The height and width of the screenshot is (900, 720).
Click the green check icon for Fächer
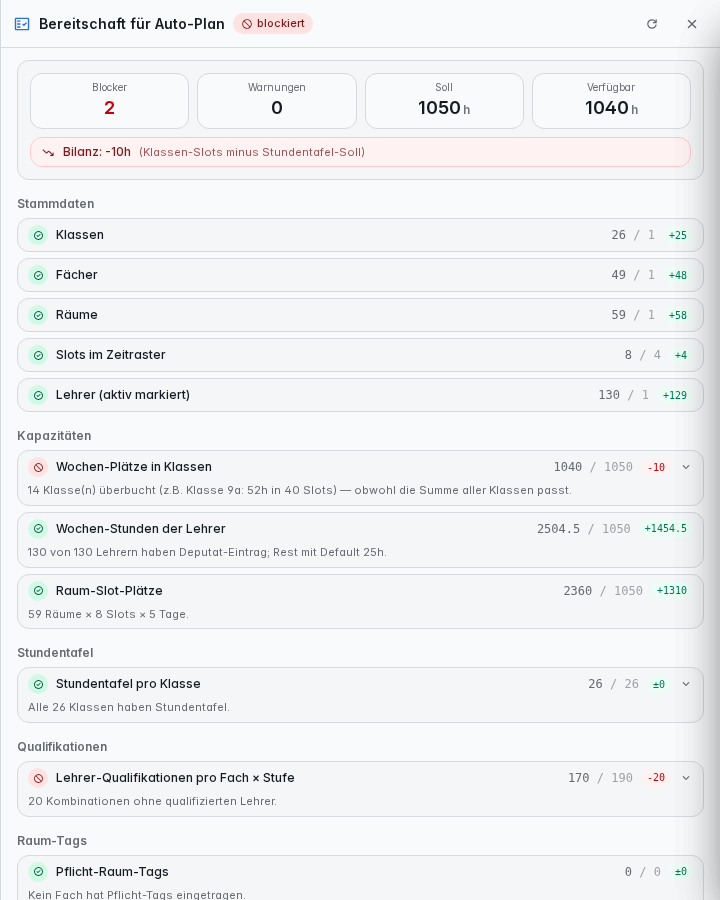tap(38, 276)
